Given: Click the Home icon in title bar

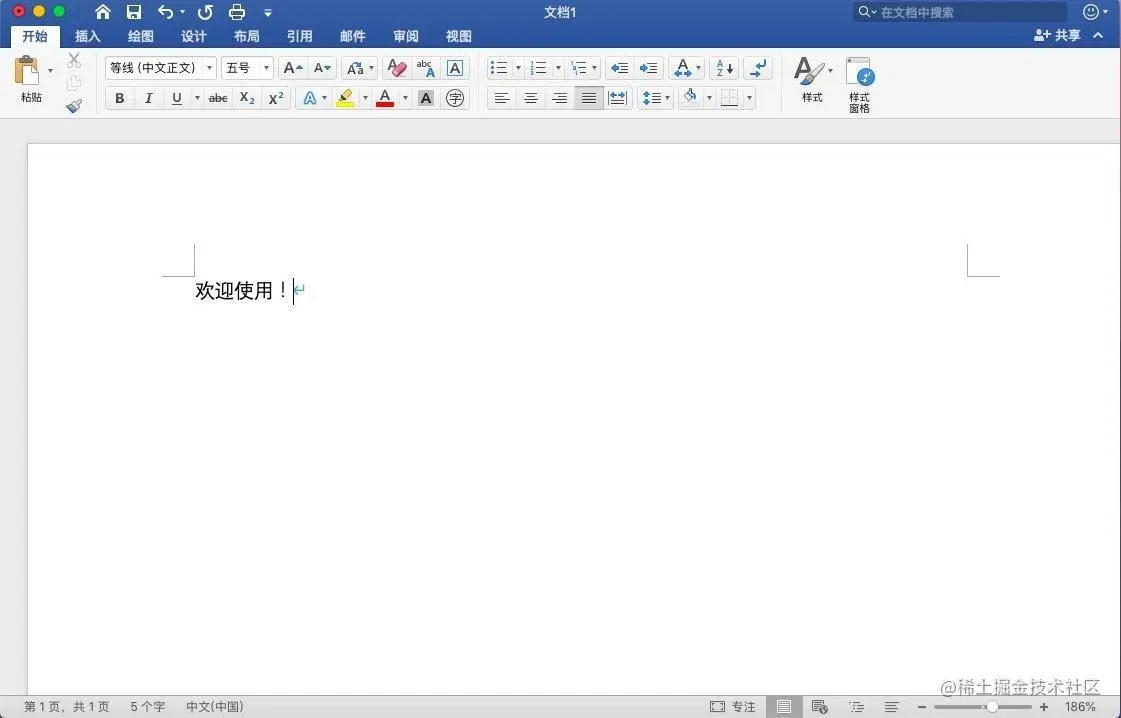Looking at the screenshot, I should point(103,12).
